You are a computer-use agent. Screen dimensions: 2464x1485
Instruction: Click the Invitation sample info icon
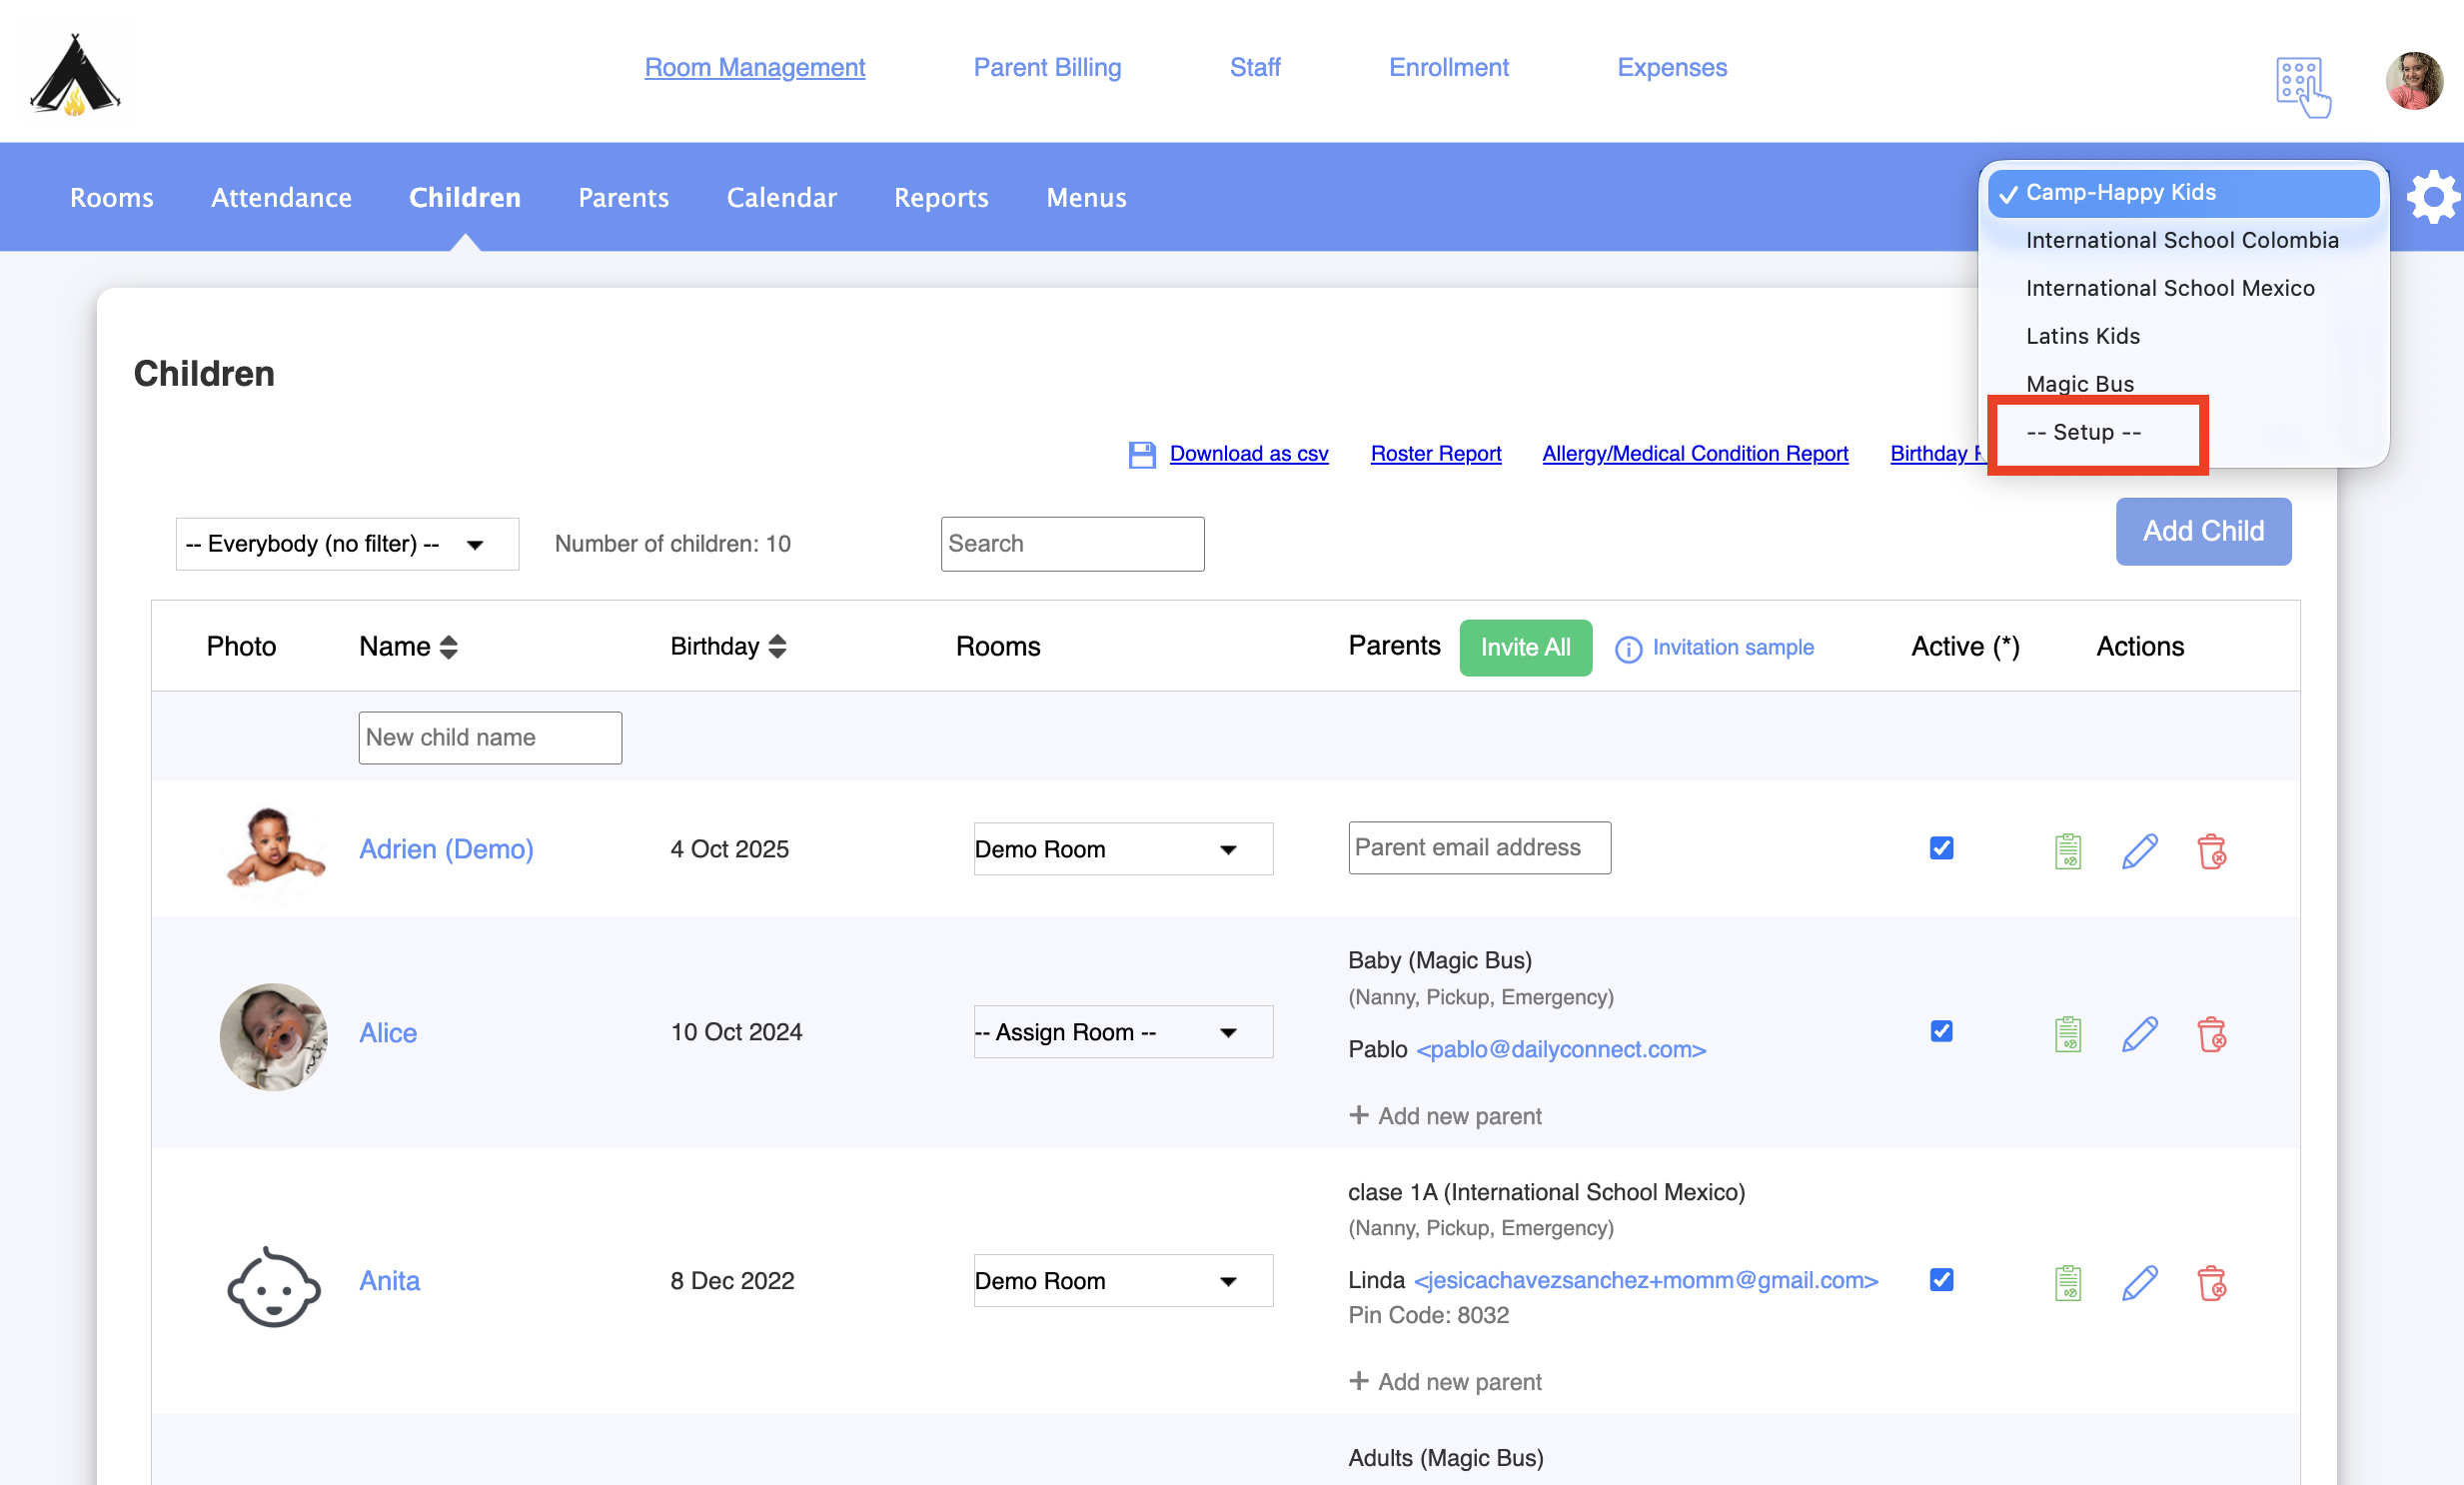click(x=1628, y=649)
